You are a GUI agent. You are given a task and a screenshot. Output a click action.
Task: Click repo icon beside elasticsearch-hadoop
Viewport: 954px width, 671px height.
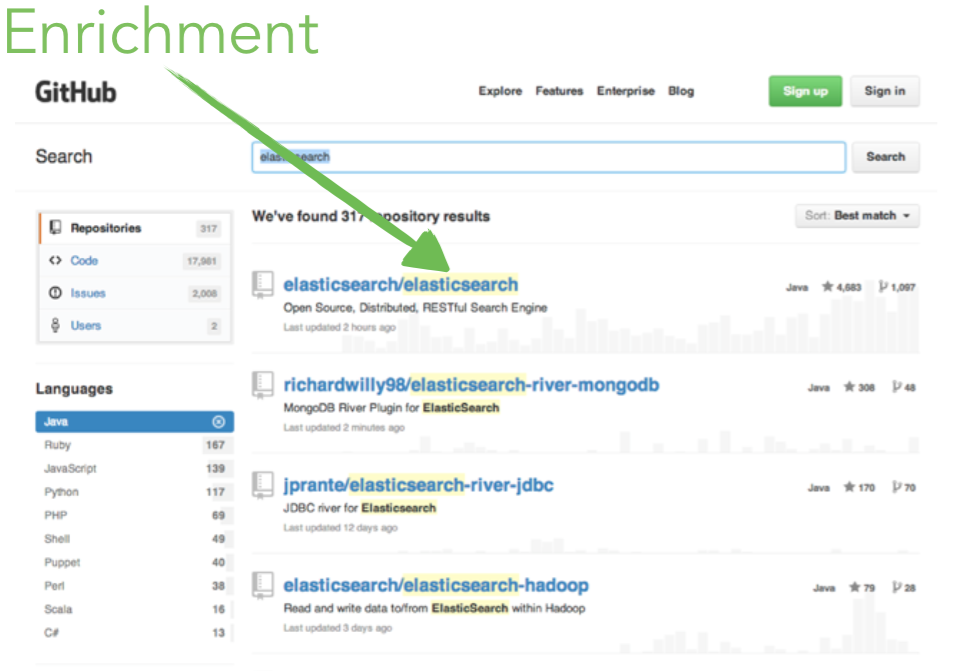click(x=263, y=585)
